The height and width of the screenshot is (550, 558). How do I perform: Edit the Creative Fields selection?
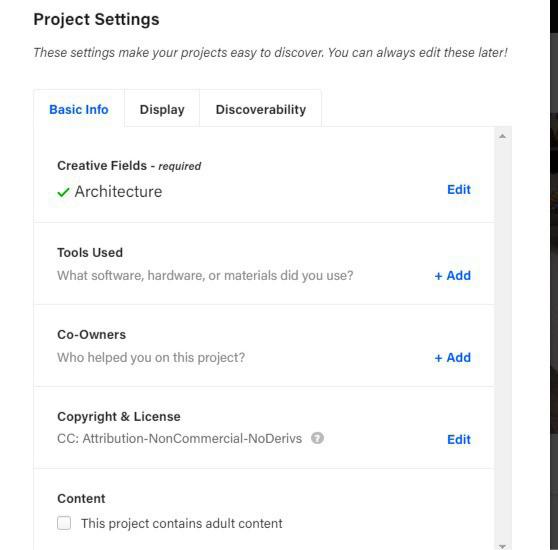click(459, 190)
